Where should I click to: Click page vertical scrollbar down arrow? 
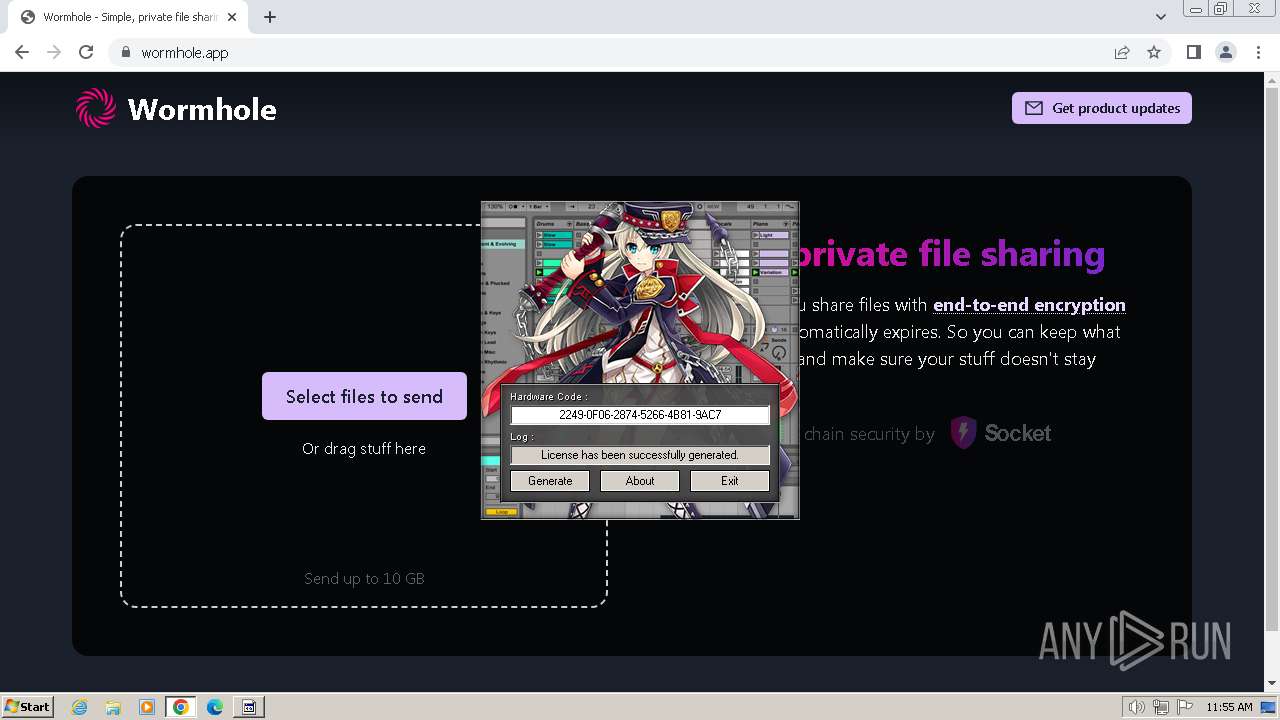pos(1272,684)
